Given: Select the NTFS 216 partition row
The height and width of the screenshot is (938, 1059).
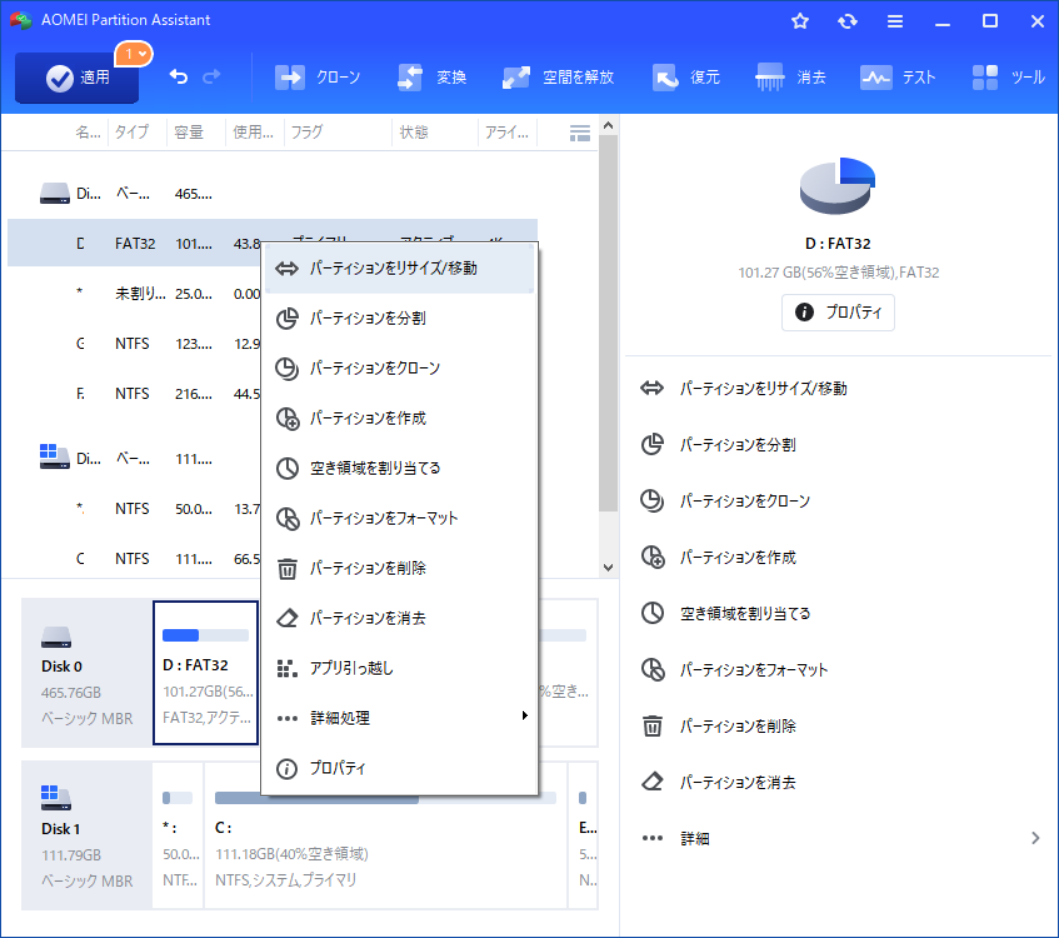Looking at the screenshot, I should tap(134, 393).
